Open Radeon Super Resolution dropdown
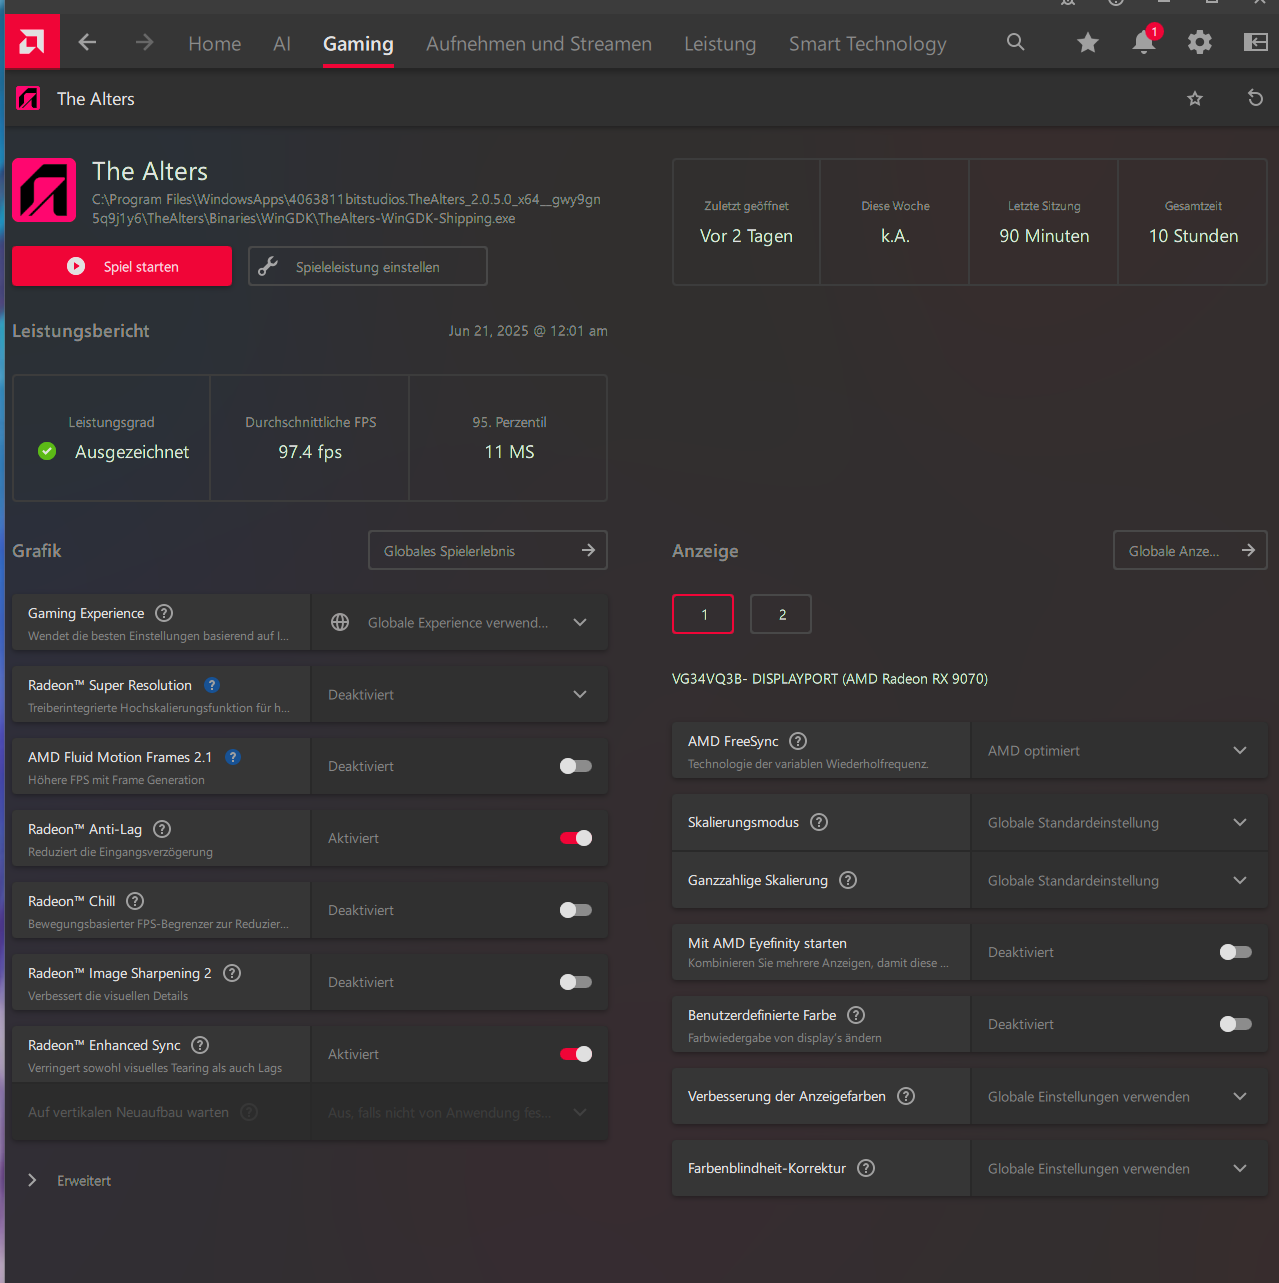1279x1283 pixels. pos(460,694)
